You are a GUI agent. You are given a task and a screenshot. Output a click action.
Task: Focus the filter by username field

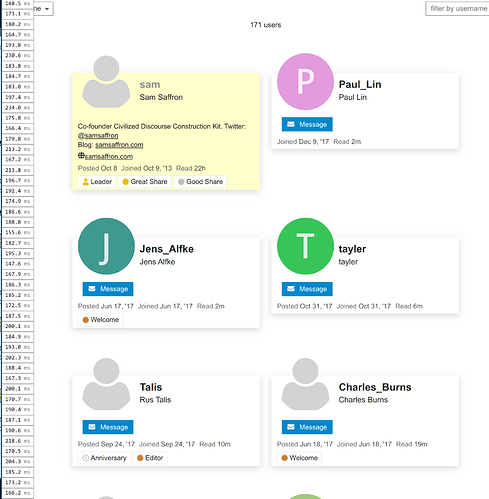click(457, 9)
